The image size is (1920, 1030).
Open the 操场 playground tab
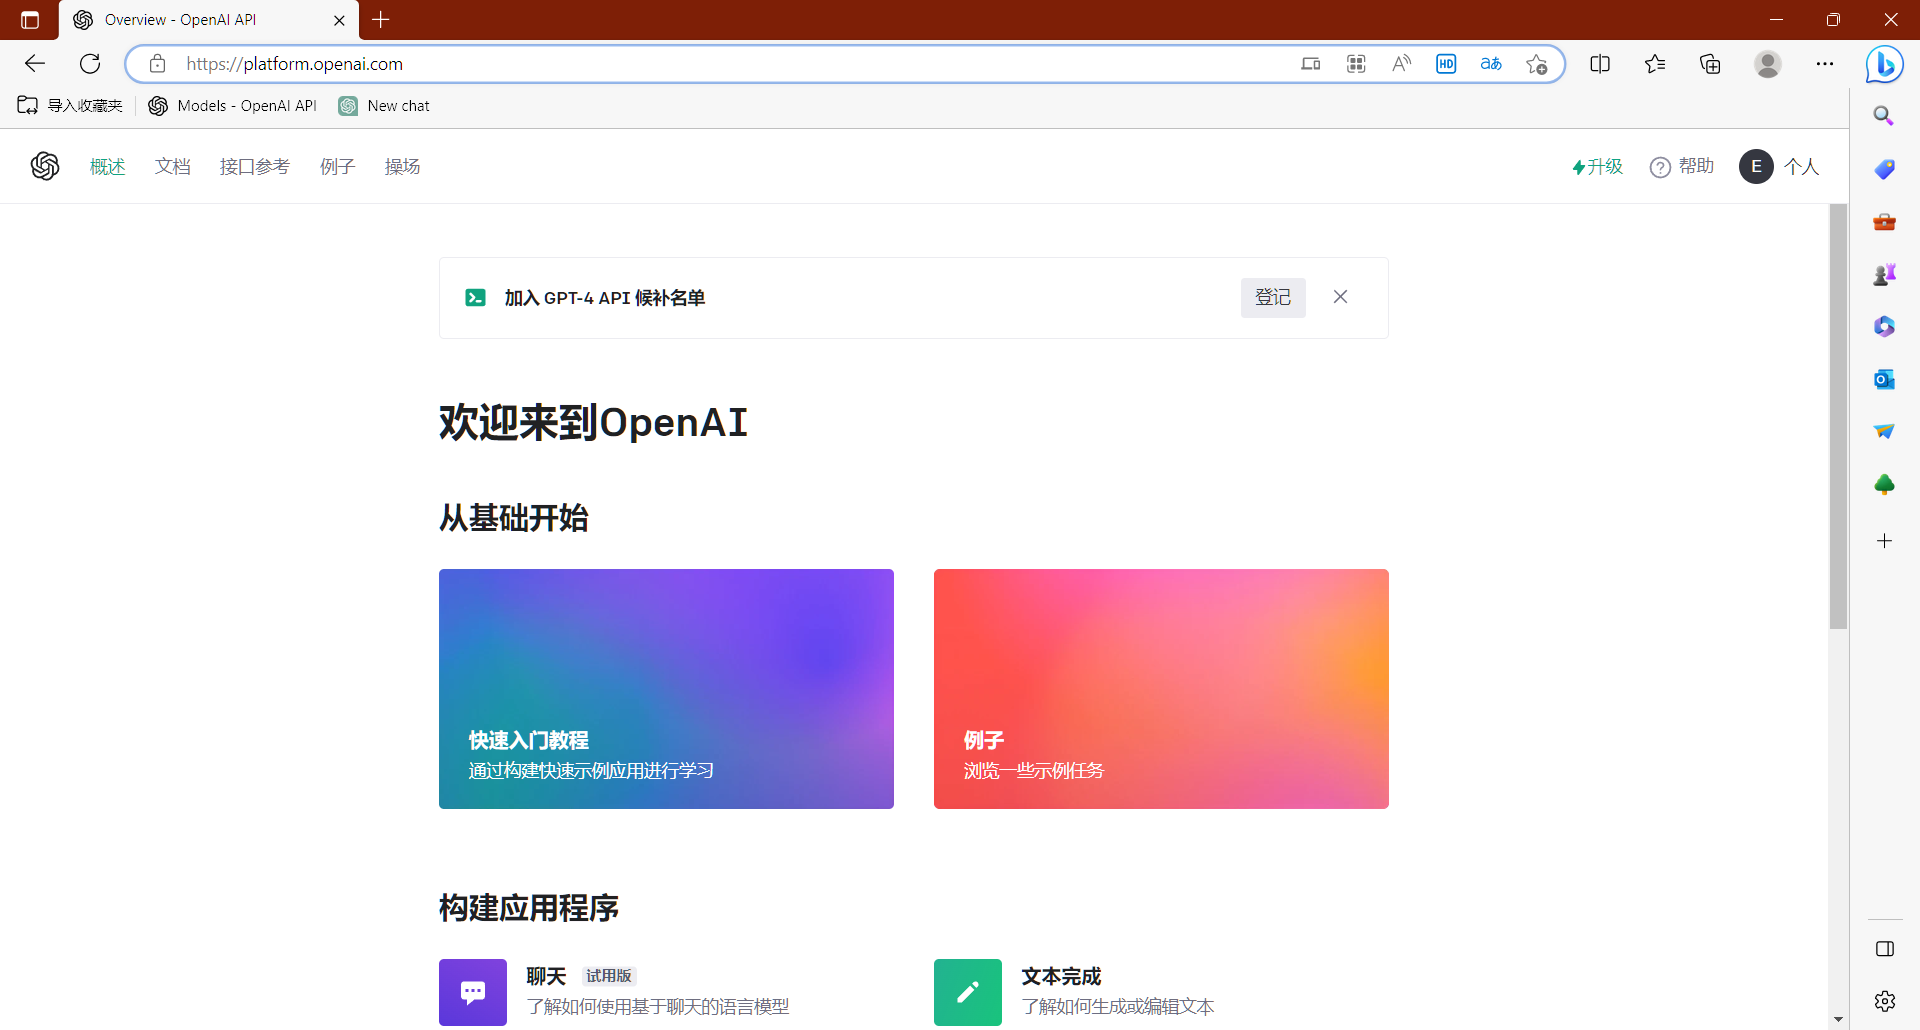tap(402, 167)
